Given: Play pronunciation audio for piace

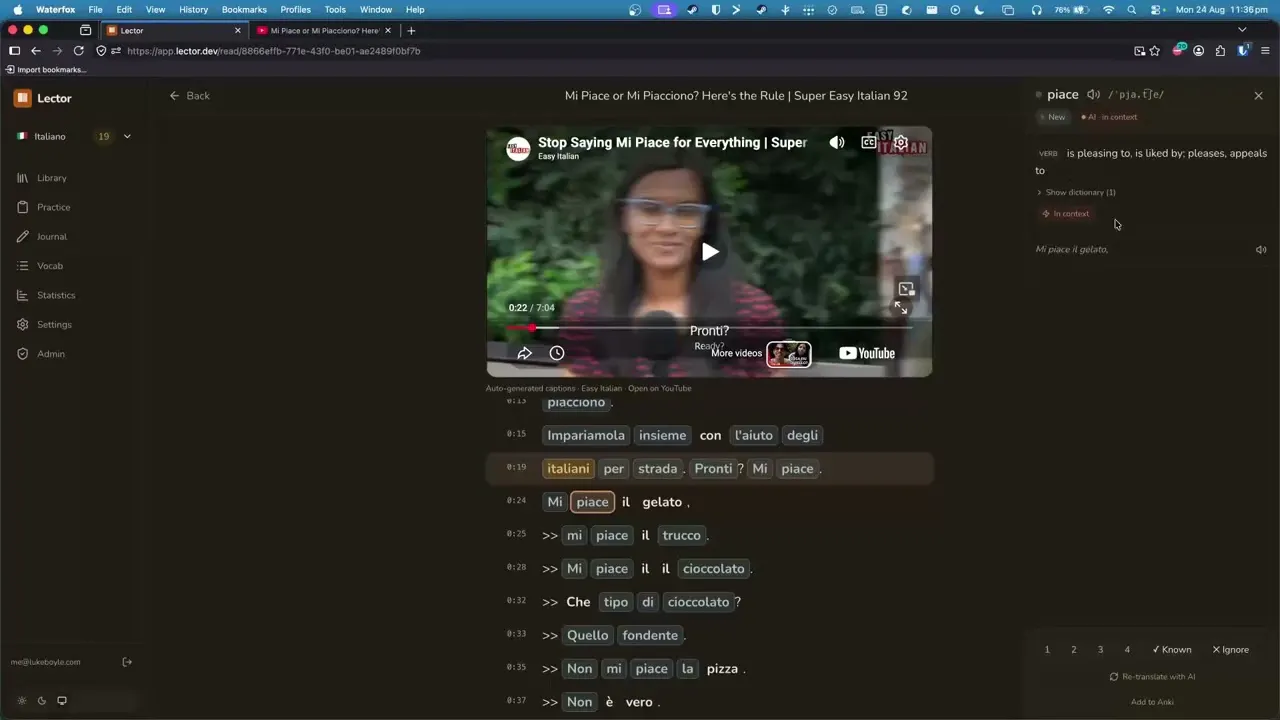Looking at the screenshot, I should [x=1094, y=95].
